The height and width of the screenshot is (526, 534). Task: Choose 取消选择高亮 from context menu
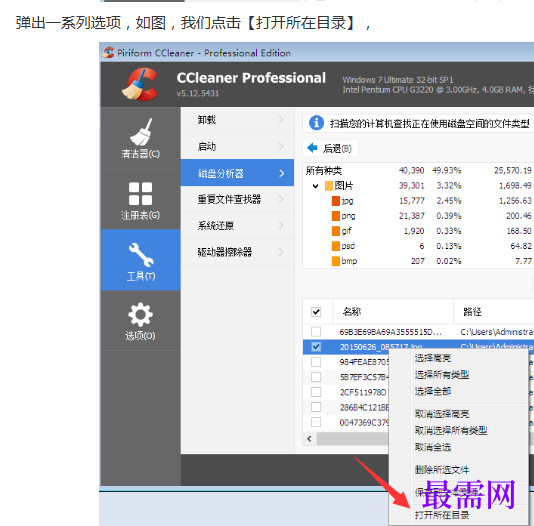tap(442, 414)
